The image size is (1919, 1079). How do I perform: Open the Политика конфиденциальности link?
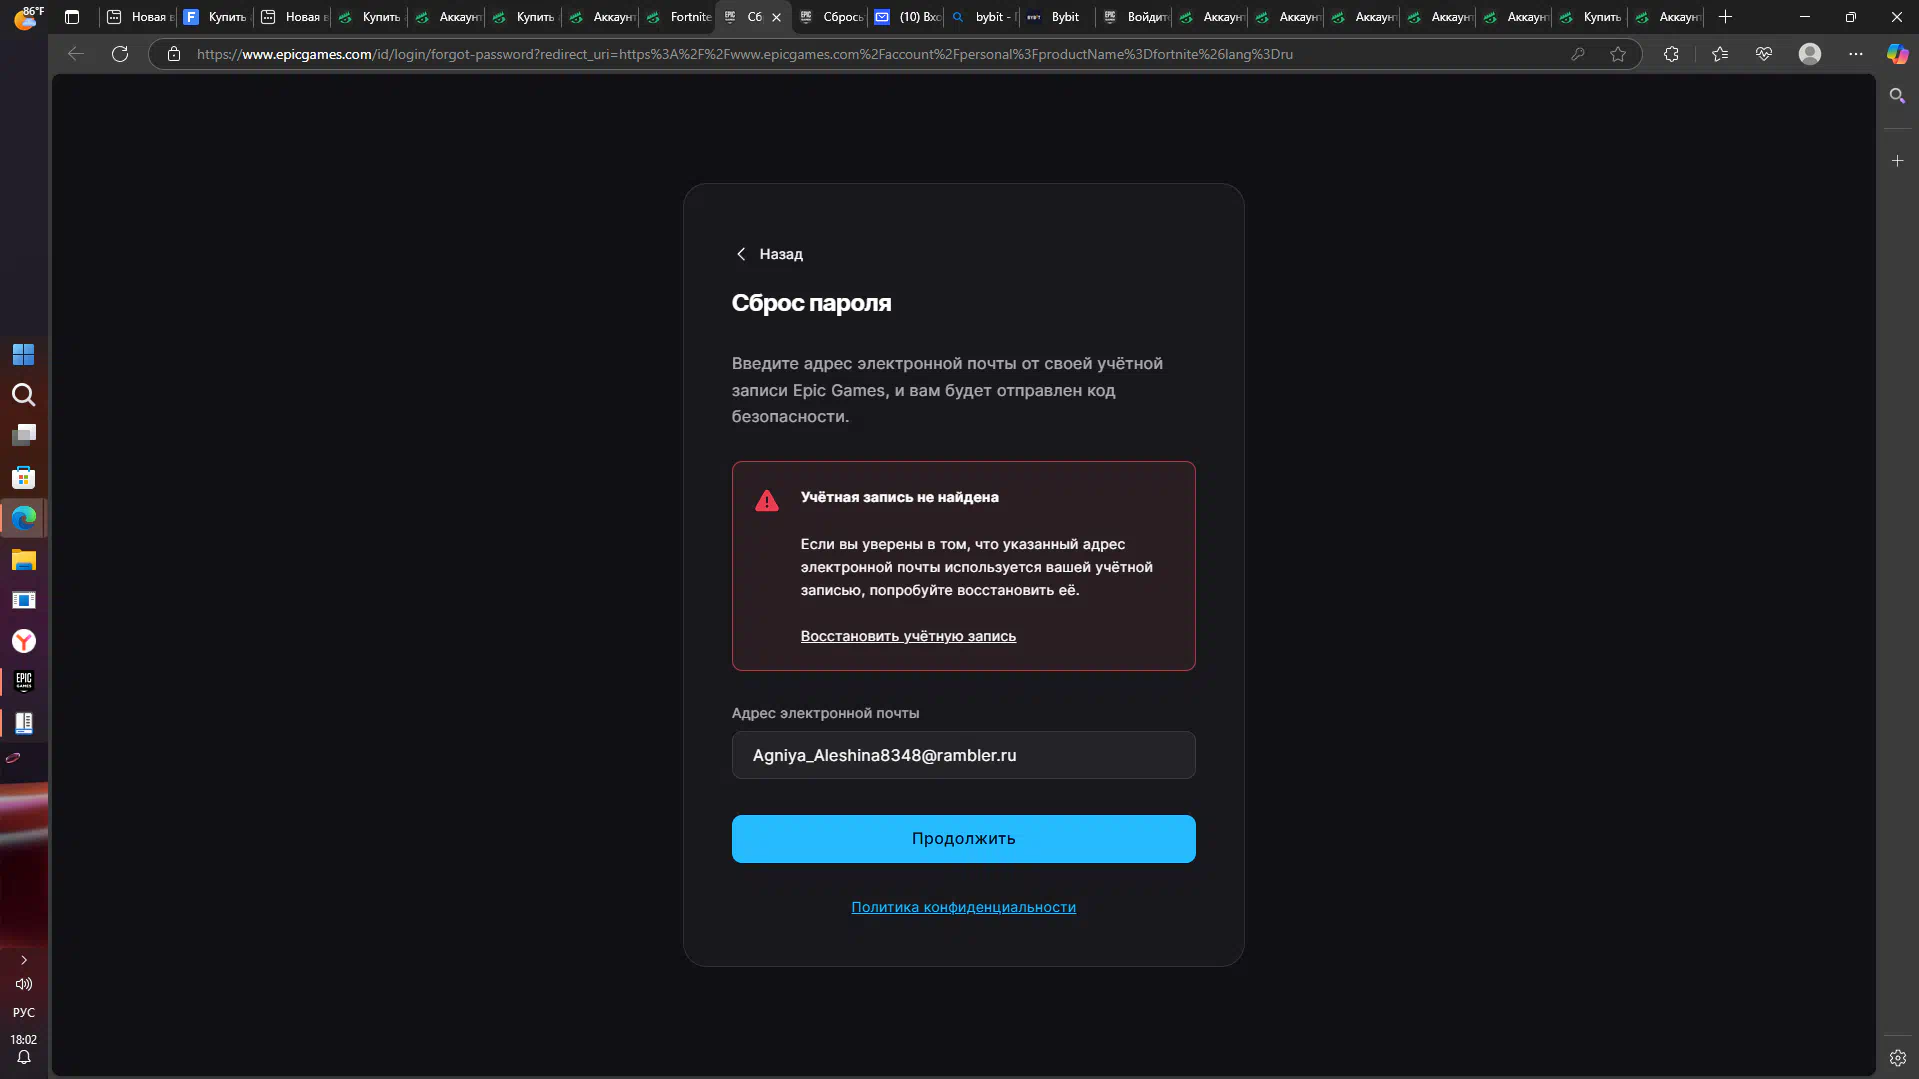pos(963,907)
